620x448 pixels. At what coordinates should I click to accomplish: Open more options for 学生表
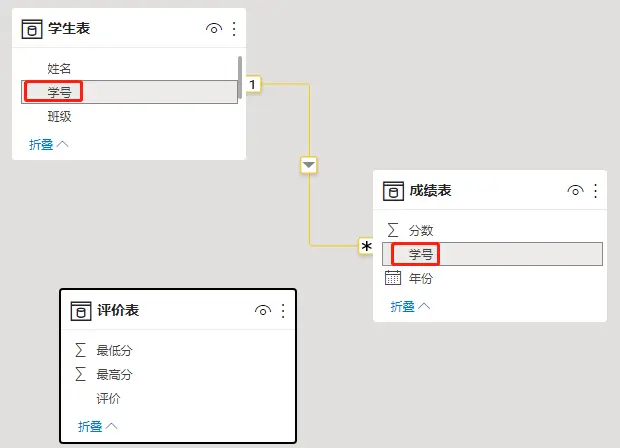click(234, 29)
